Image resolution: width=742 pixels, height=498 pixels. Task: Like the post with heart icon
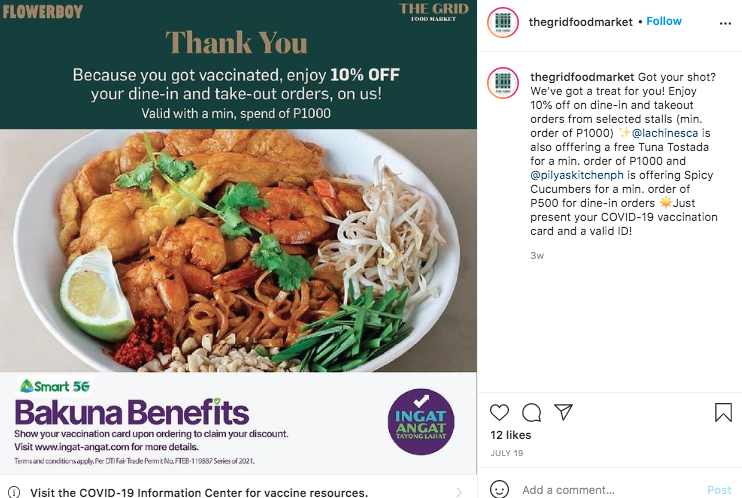pyautogui.click(x=499, y=412)
